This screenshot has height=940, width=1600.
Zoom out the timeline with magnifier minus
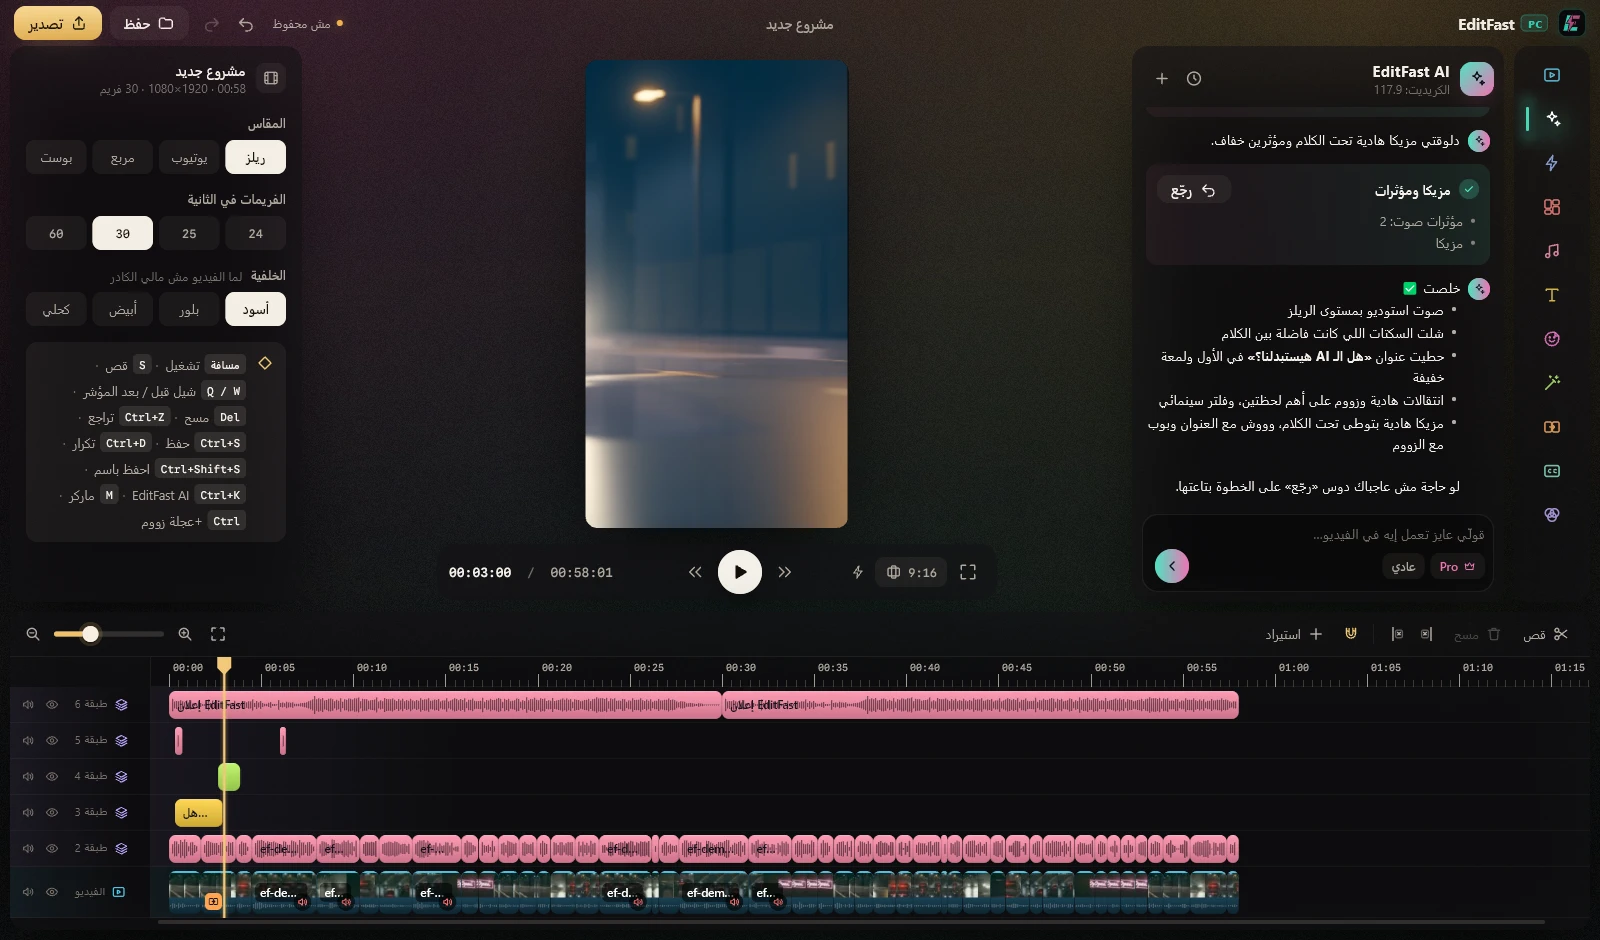click(x=33, y=634)
